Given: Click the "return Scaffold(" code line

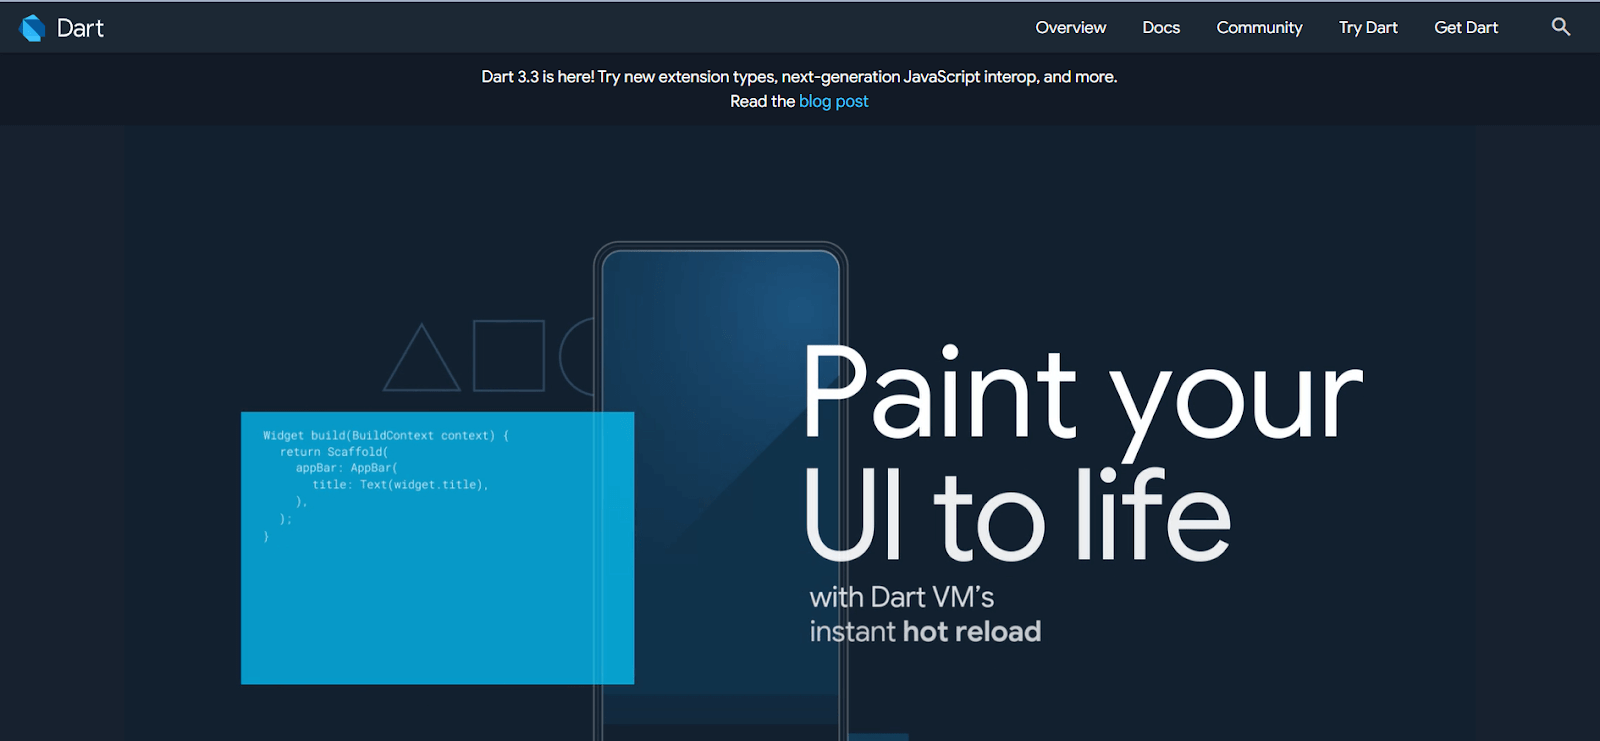Looking at the screenshot, I should pos(334,452).
